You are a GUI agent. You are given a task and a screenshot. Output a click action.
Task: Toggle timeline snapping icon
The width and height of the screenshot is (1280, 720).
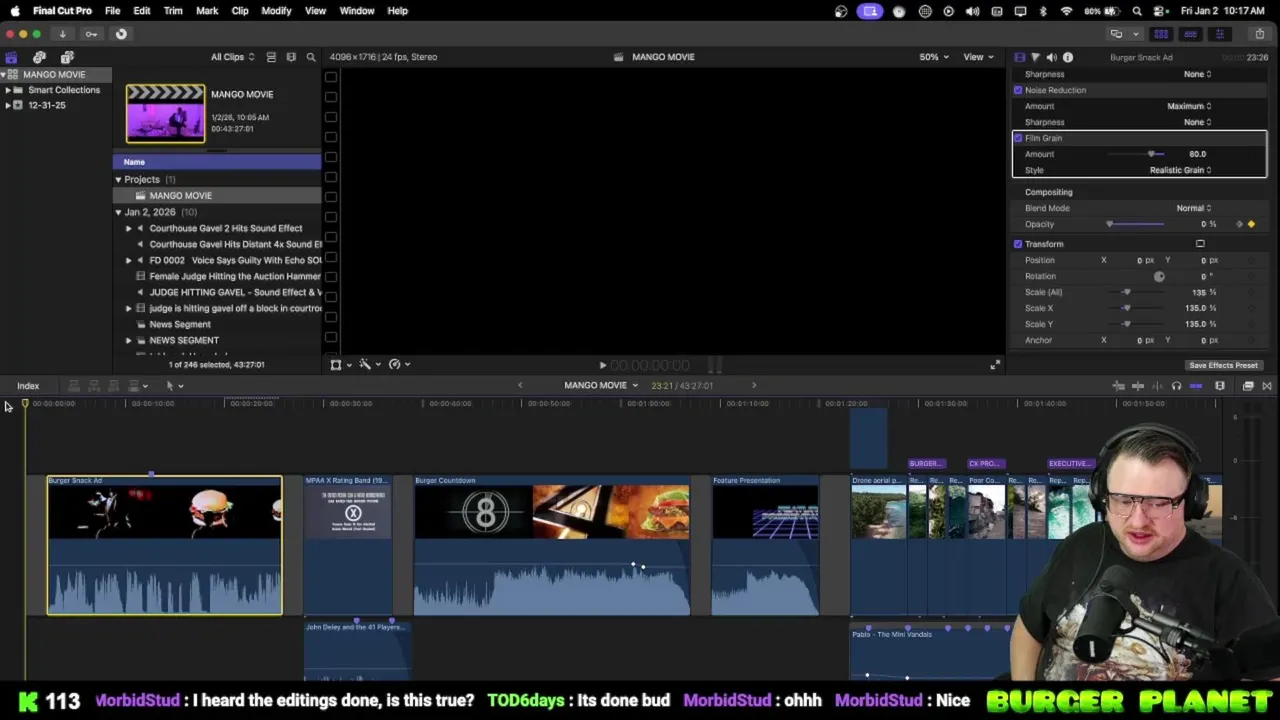(x=1196, y=386)
